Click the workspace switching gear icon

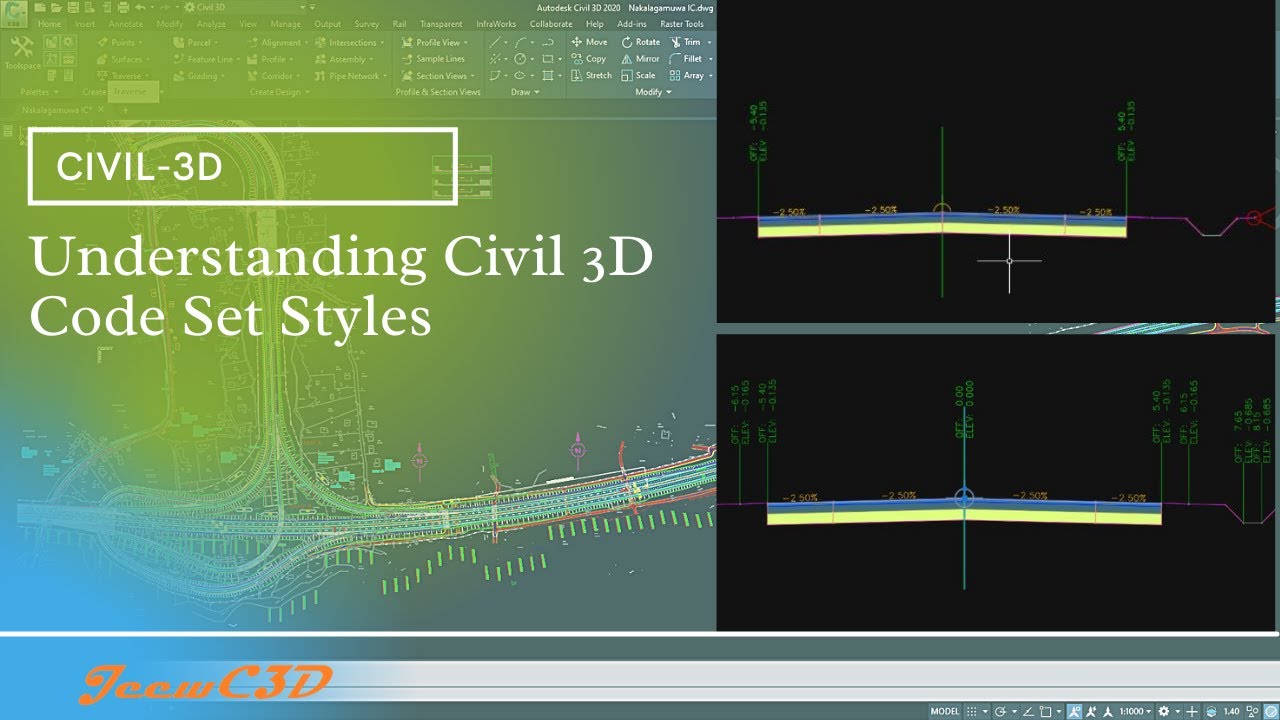(x=1164, y=711)
